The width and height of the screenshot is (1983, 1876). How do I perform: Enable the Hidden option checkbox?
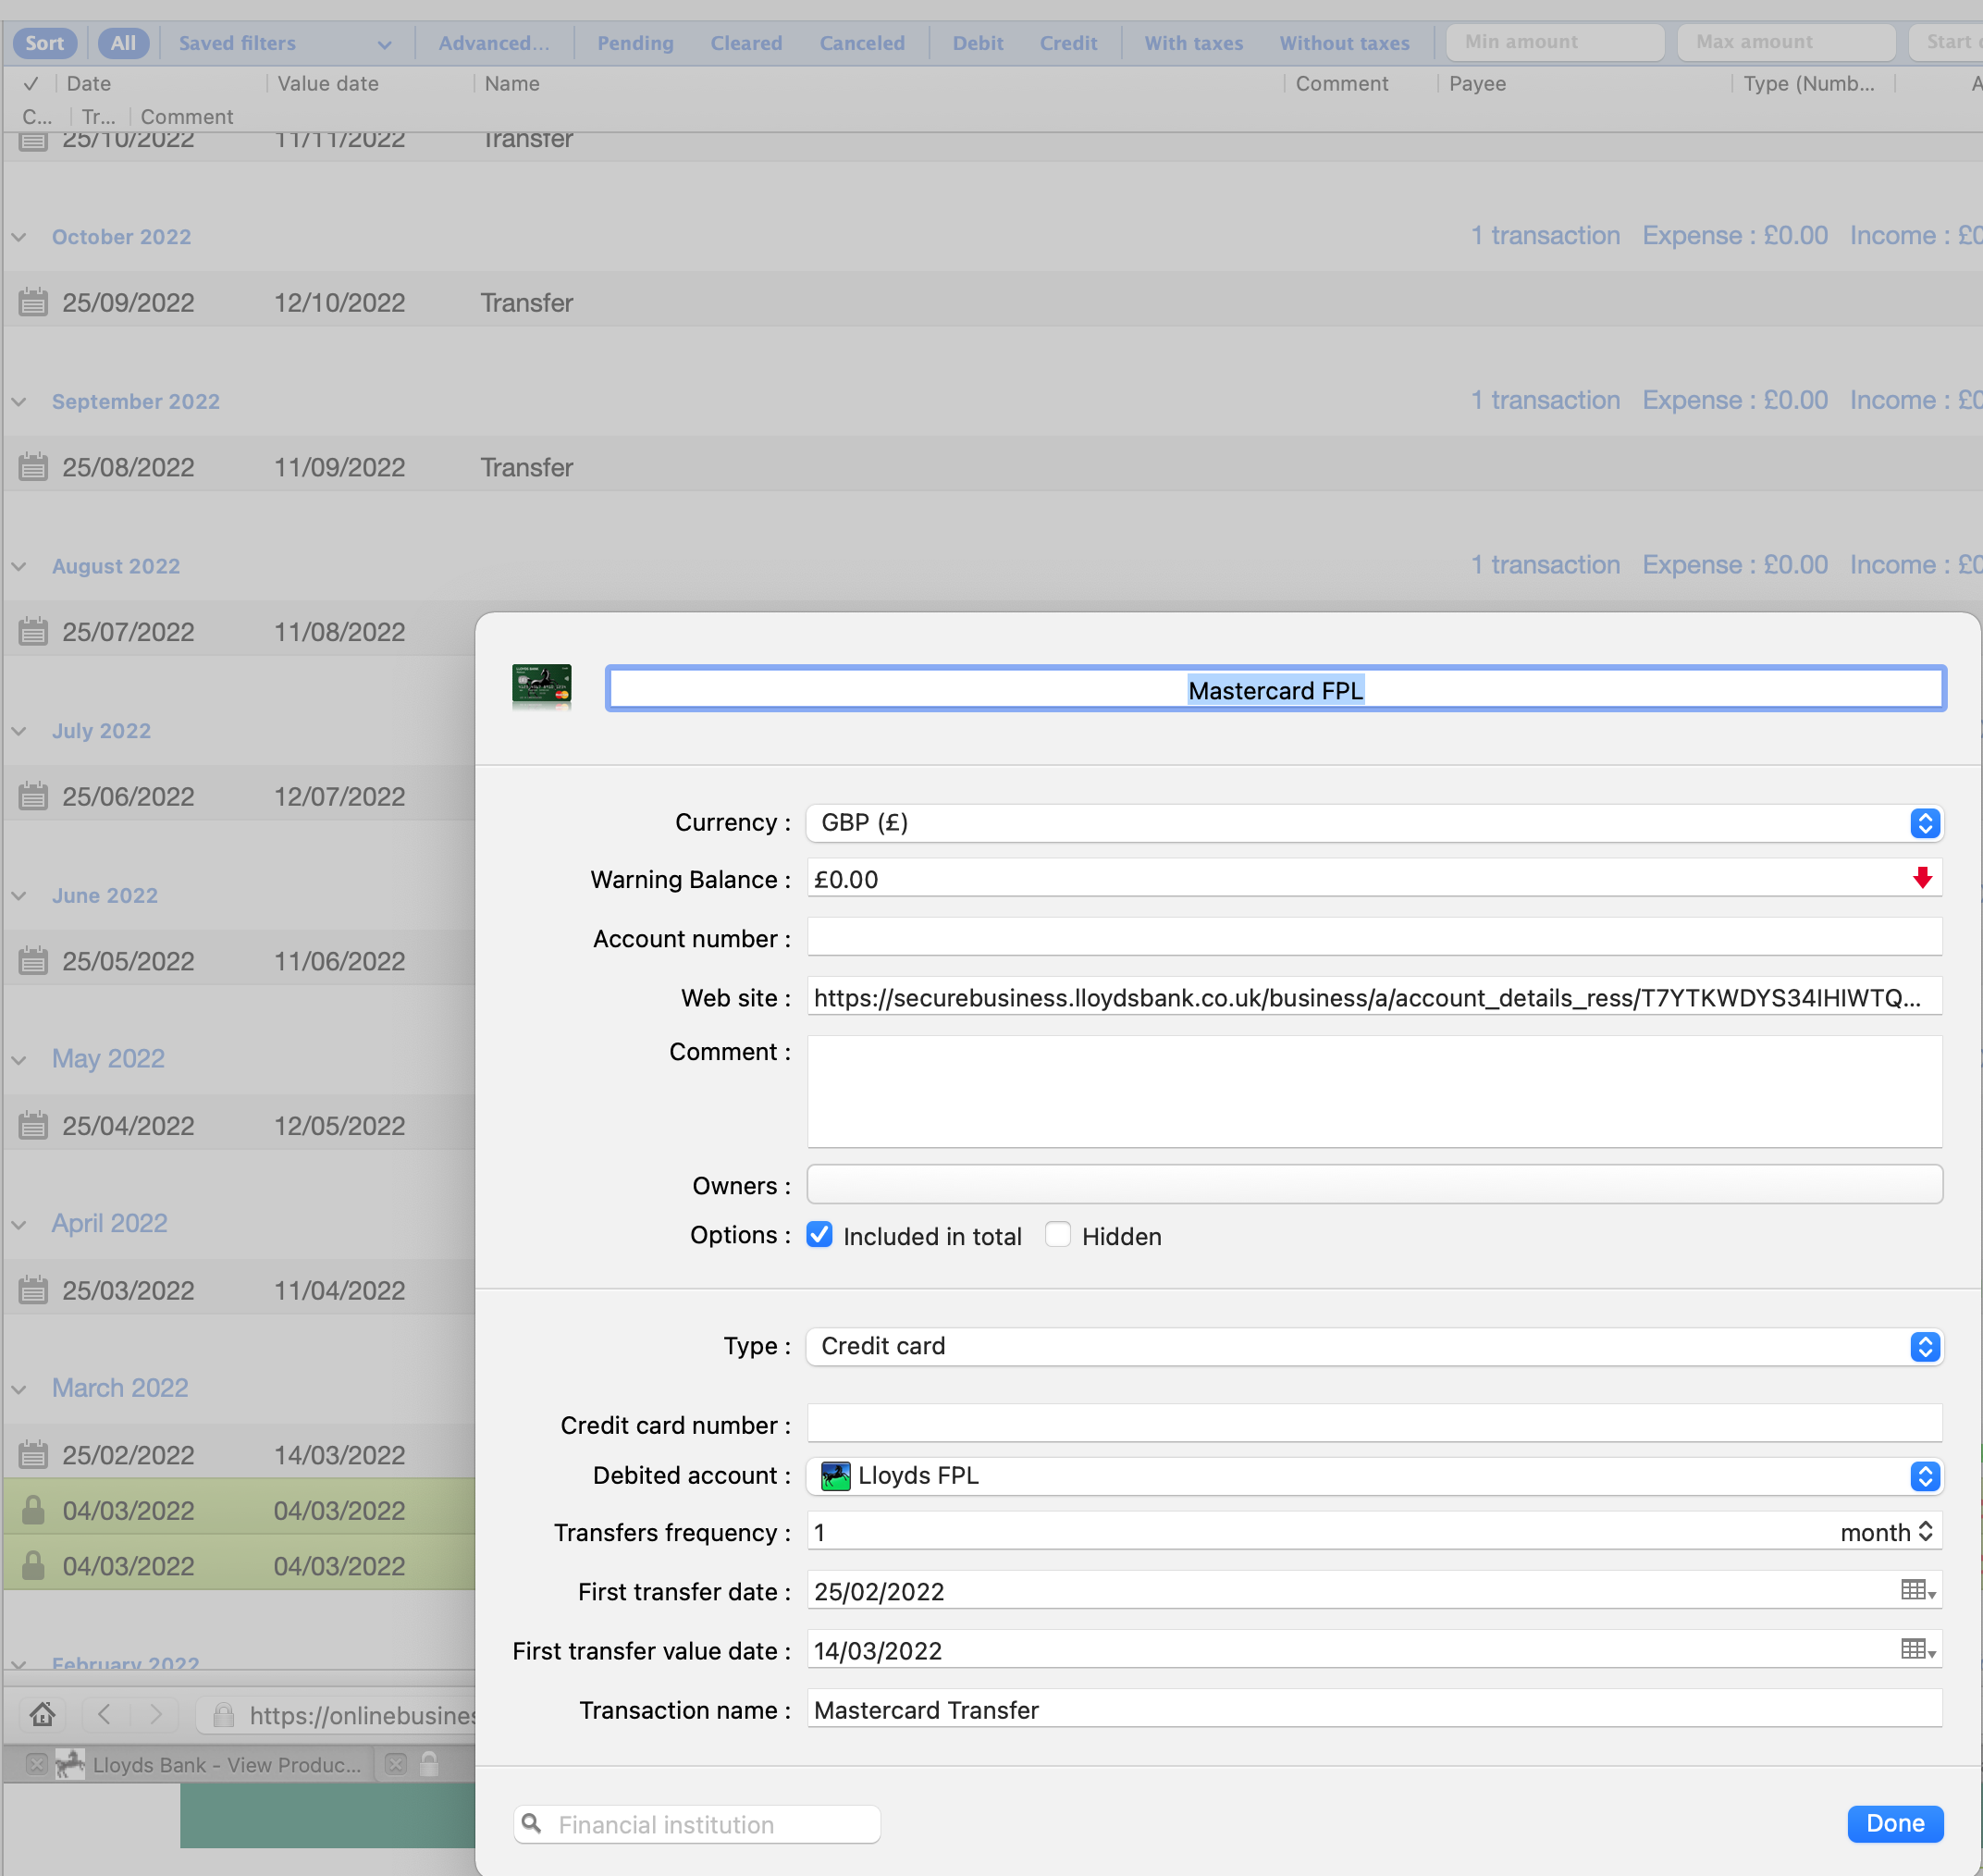pos(1057,1235)
